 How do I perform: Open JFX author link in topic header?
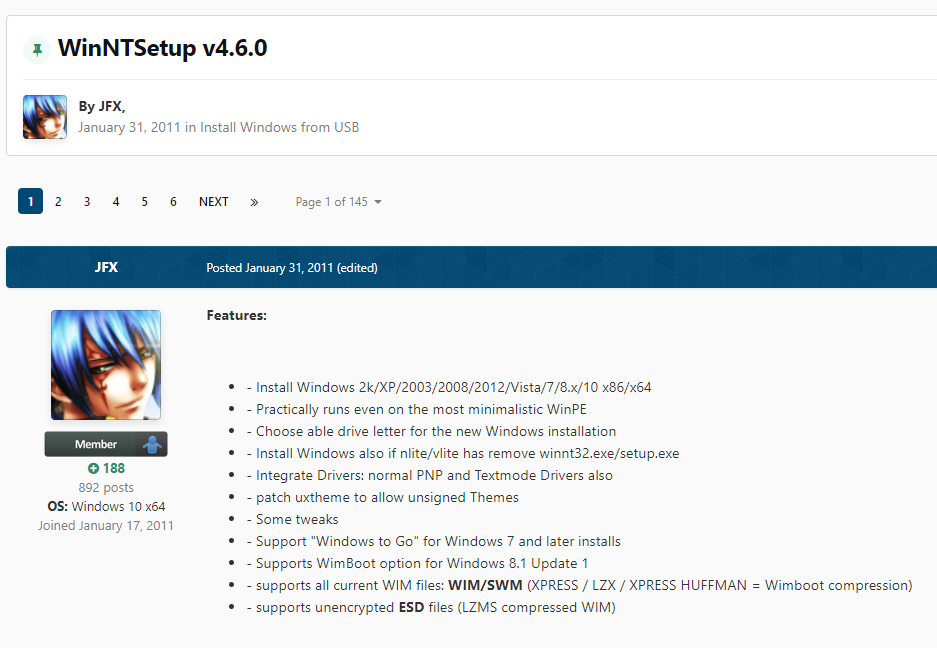point(111,106)
